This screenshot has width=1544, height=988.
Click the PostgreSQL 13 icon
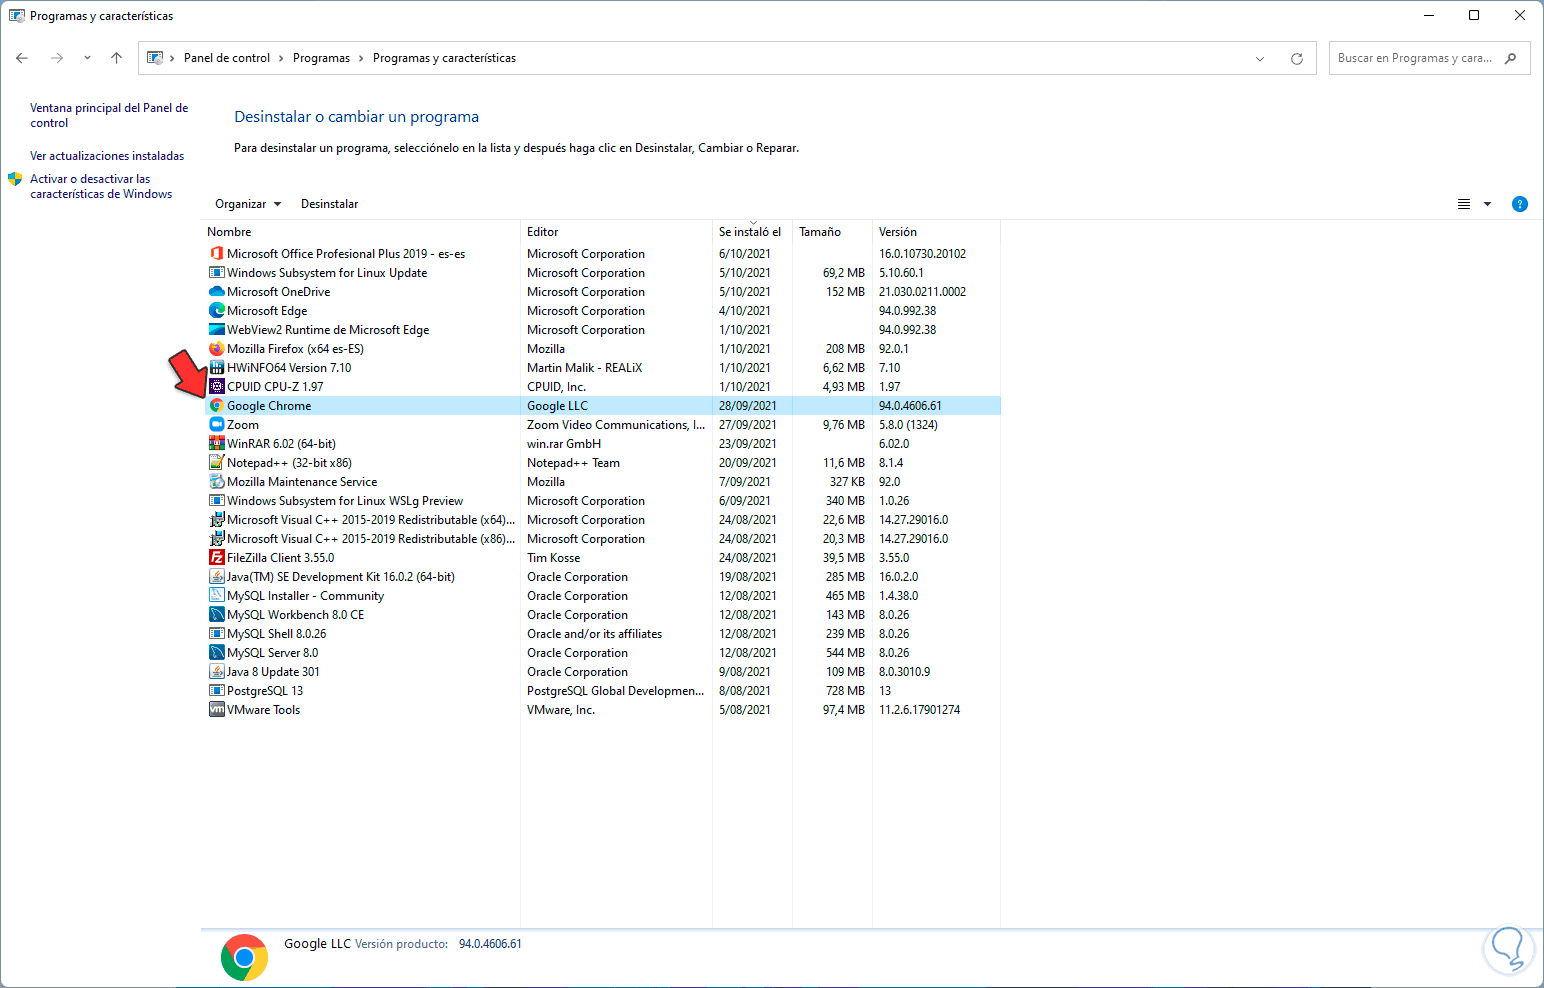(216, 691)
